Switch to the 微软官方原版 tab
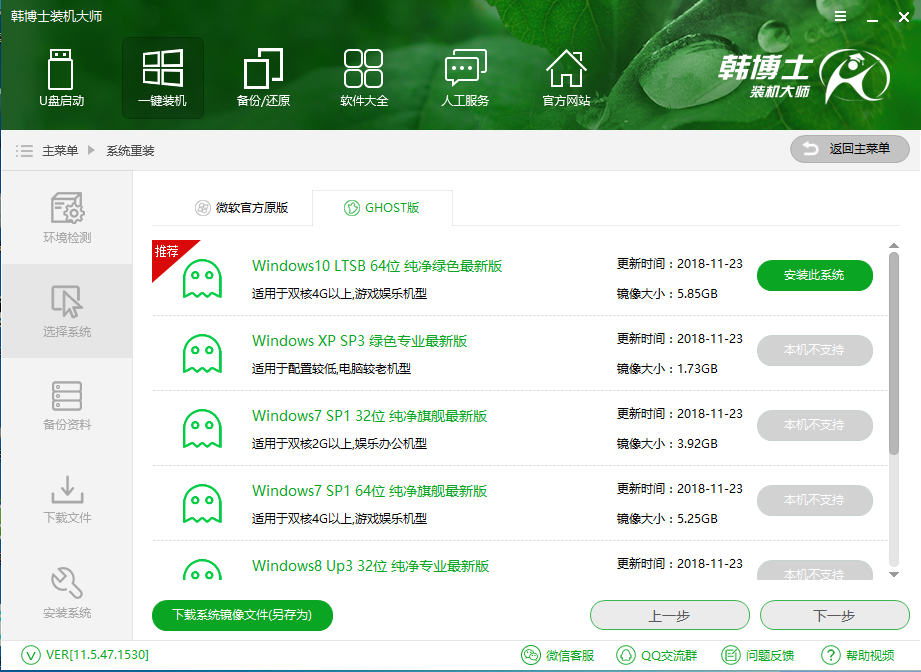The width and height of the screenshot is (921, 672). click(x=242, y=208)
